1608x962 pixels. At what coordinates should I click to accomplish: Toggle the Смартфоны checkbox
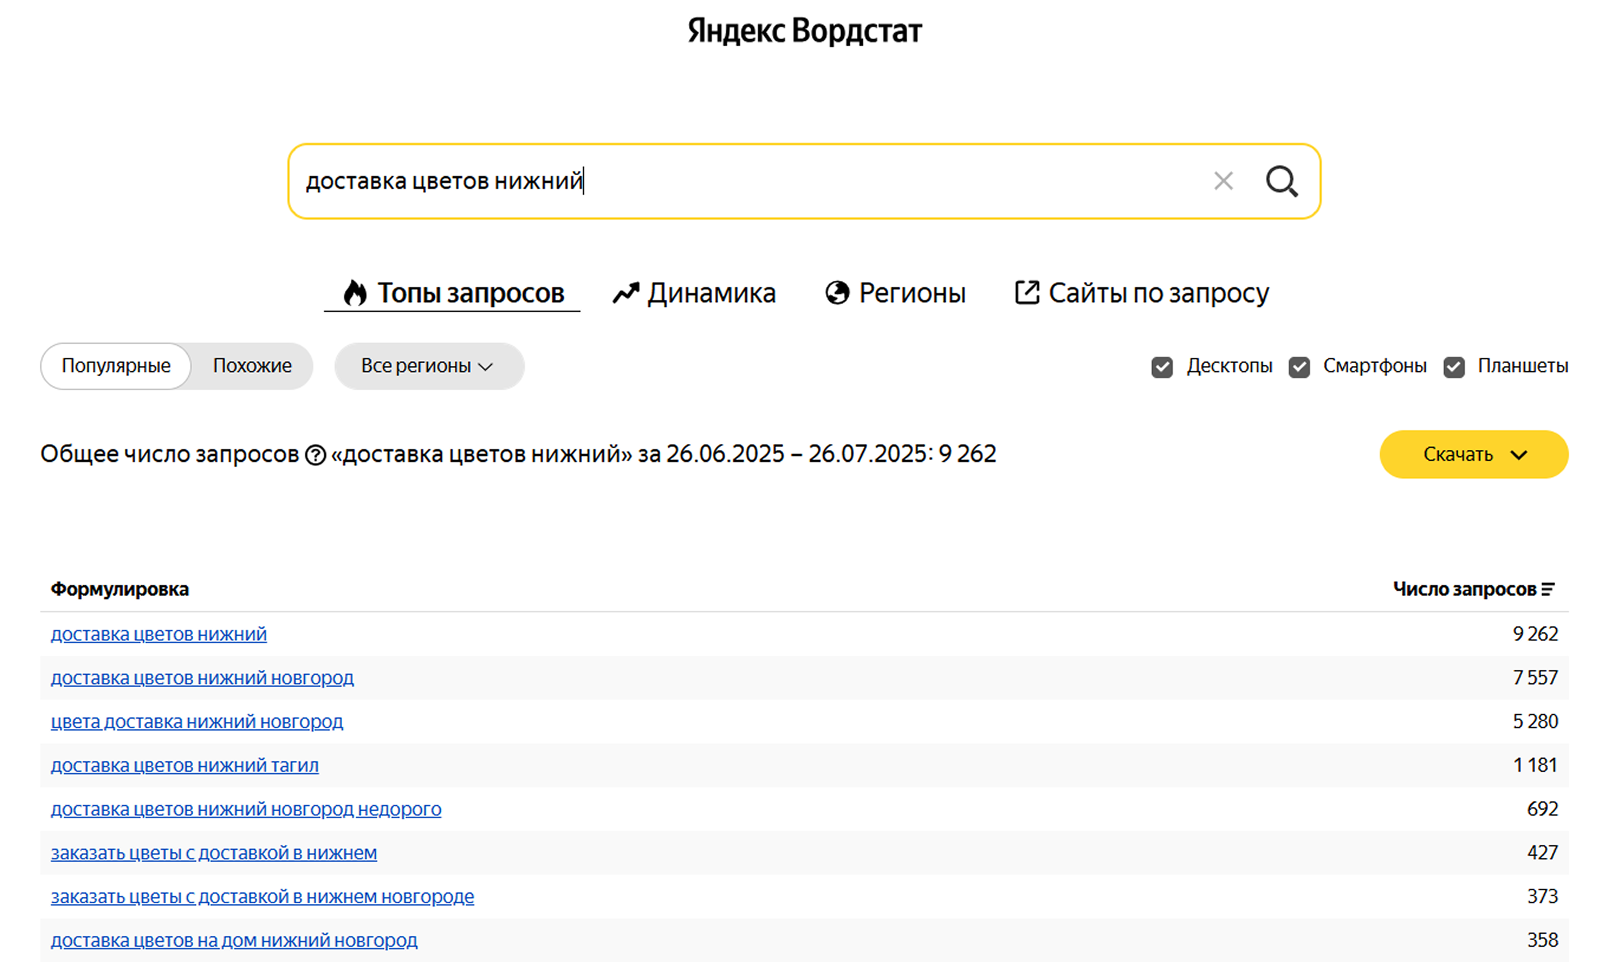click(1299, 367)
